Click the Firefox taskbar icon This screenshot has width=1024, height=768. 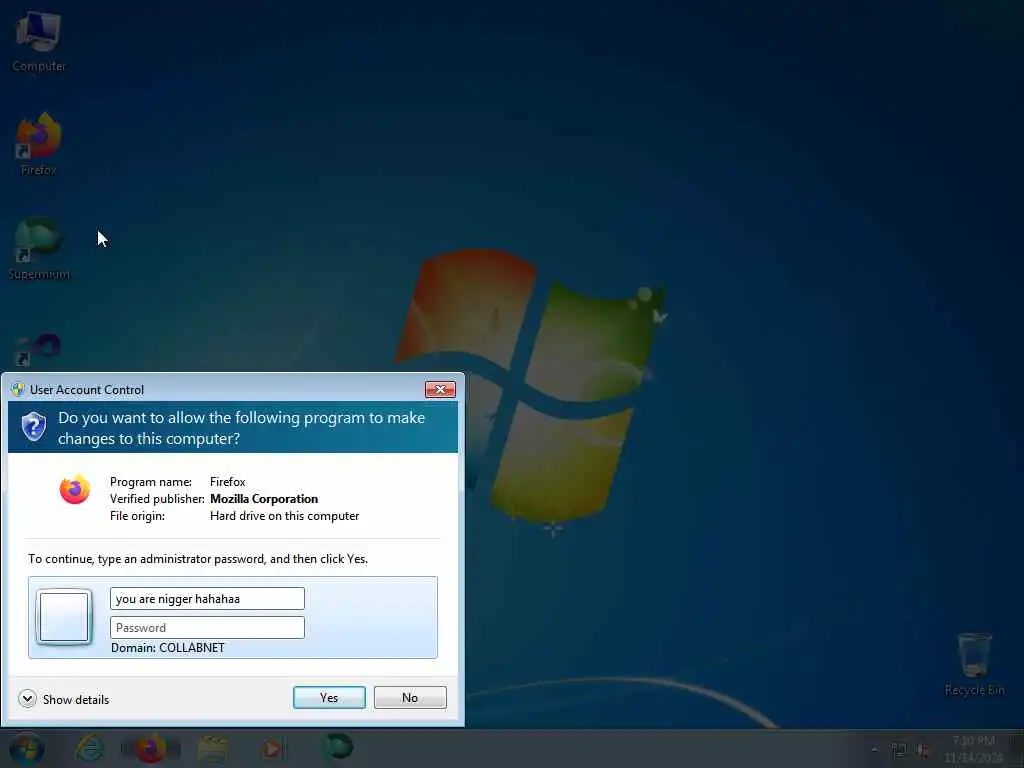[151, 748]
